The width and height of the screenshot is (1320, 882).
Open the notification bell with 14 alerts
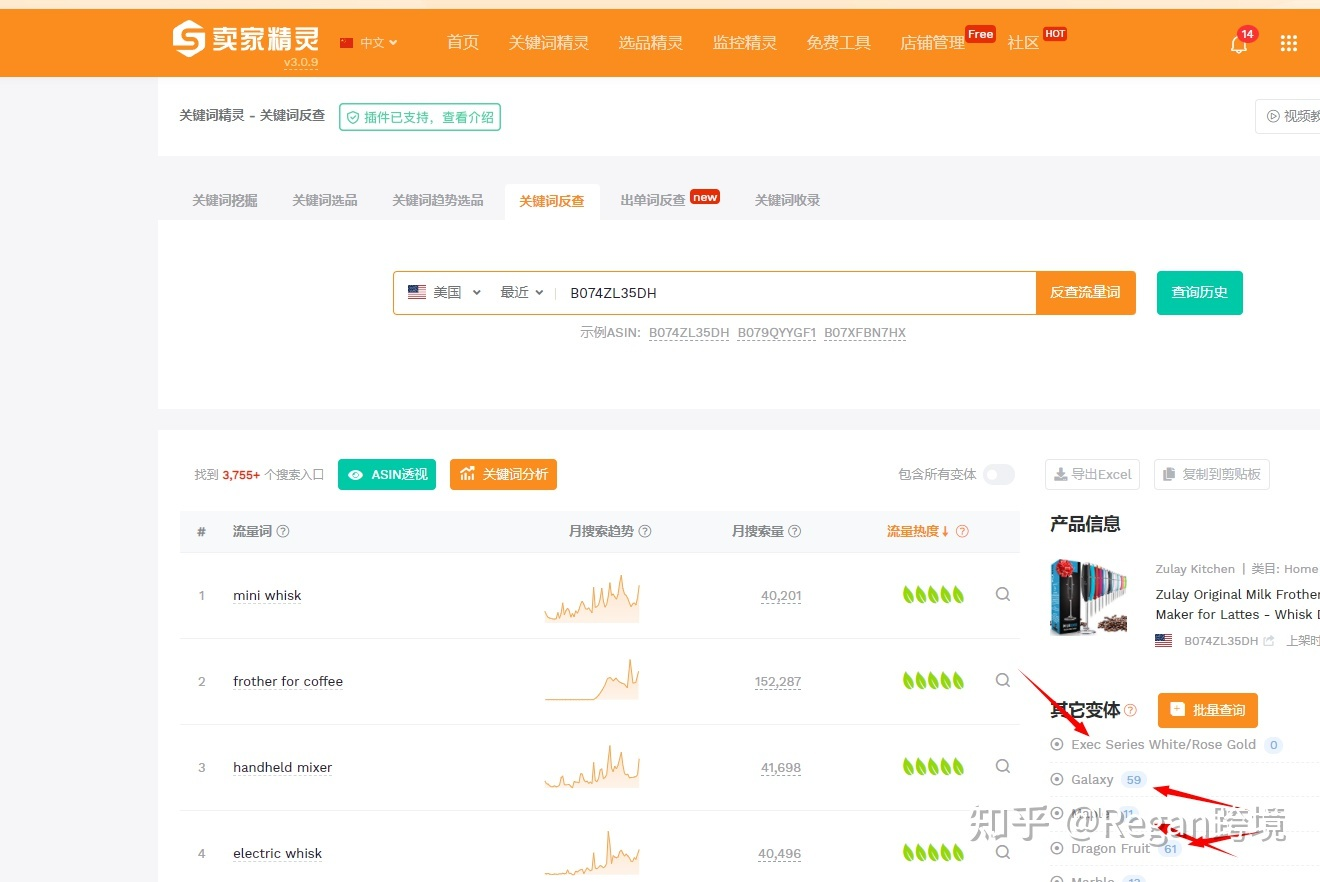(1239, 44)
